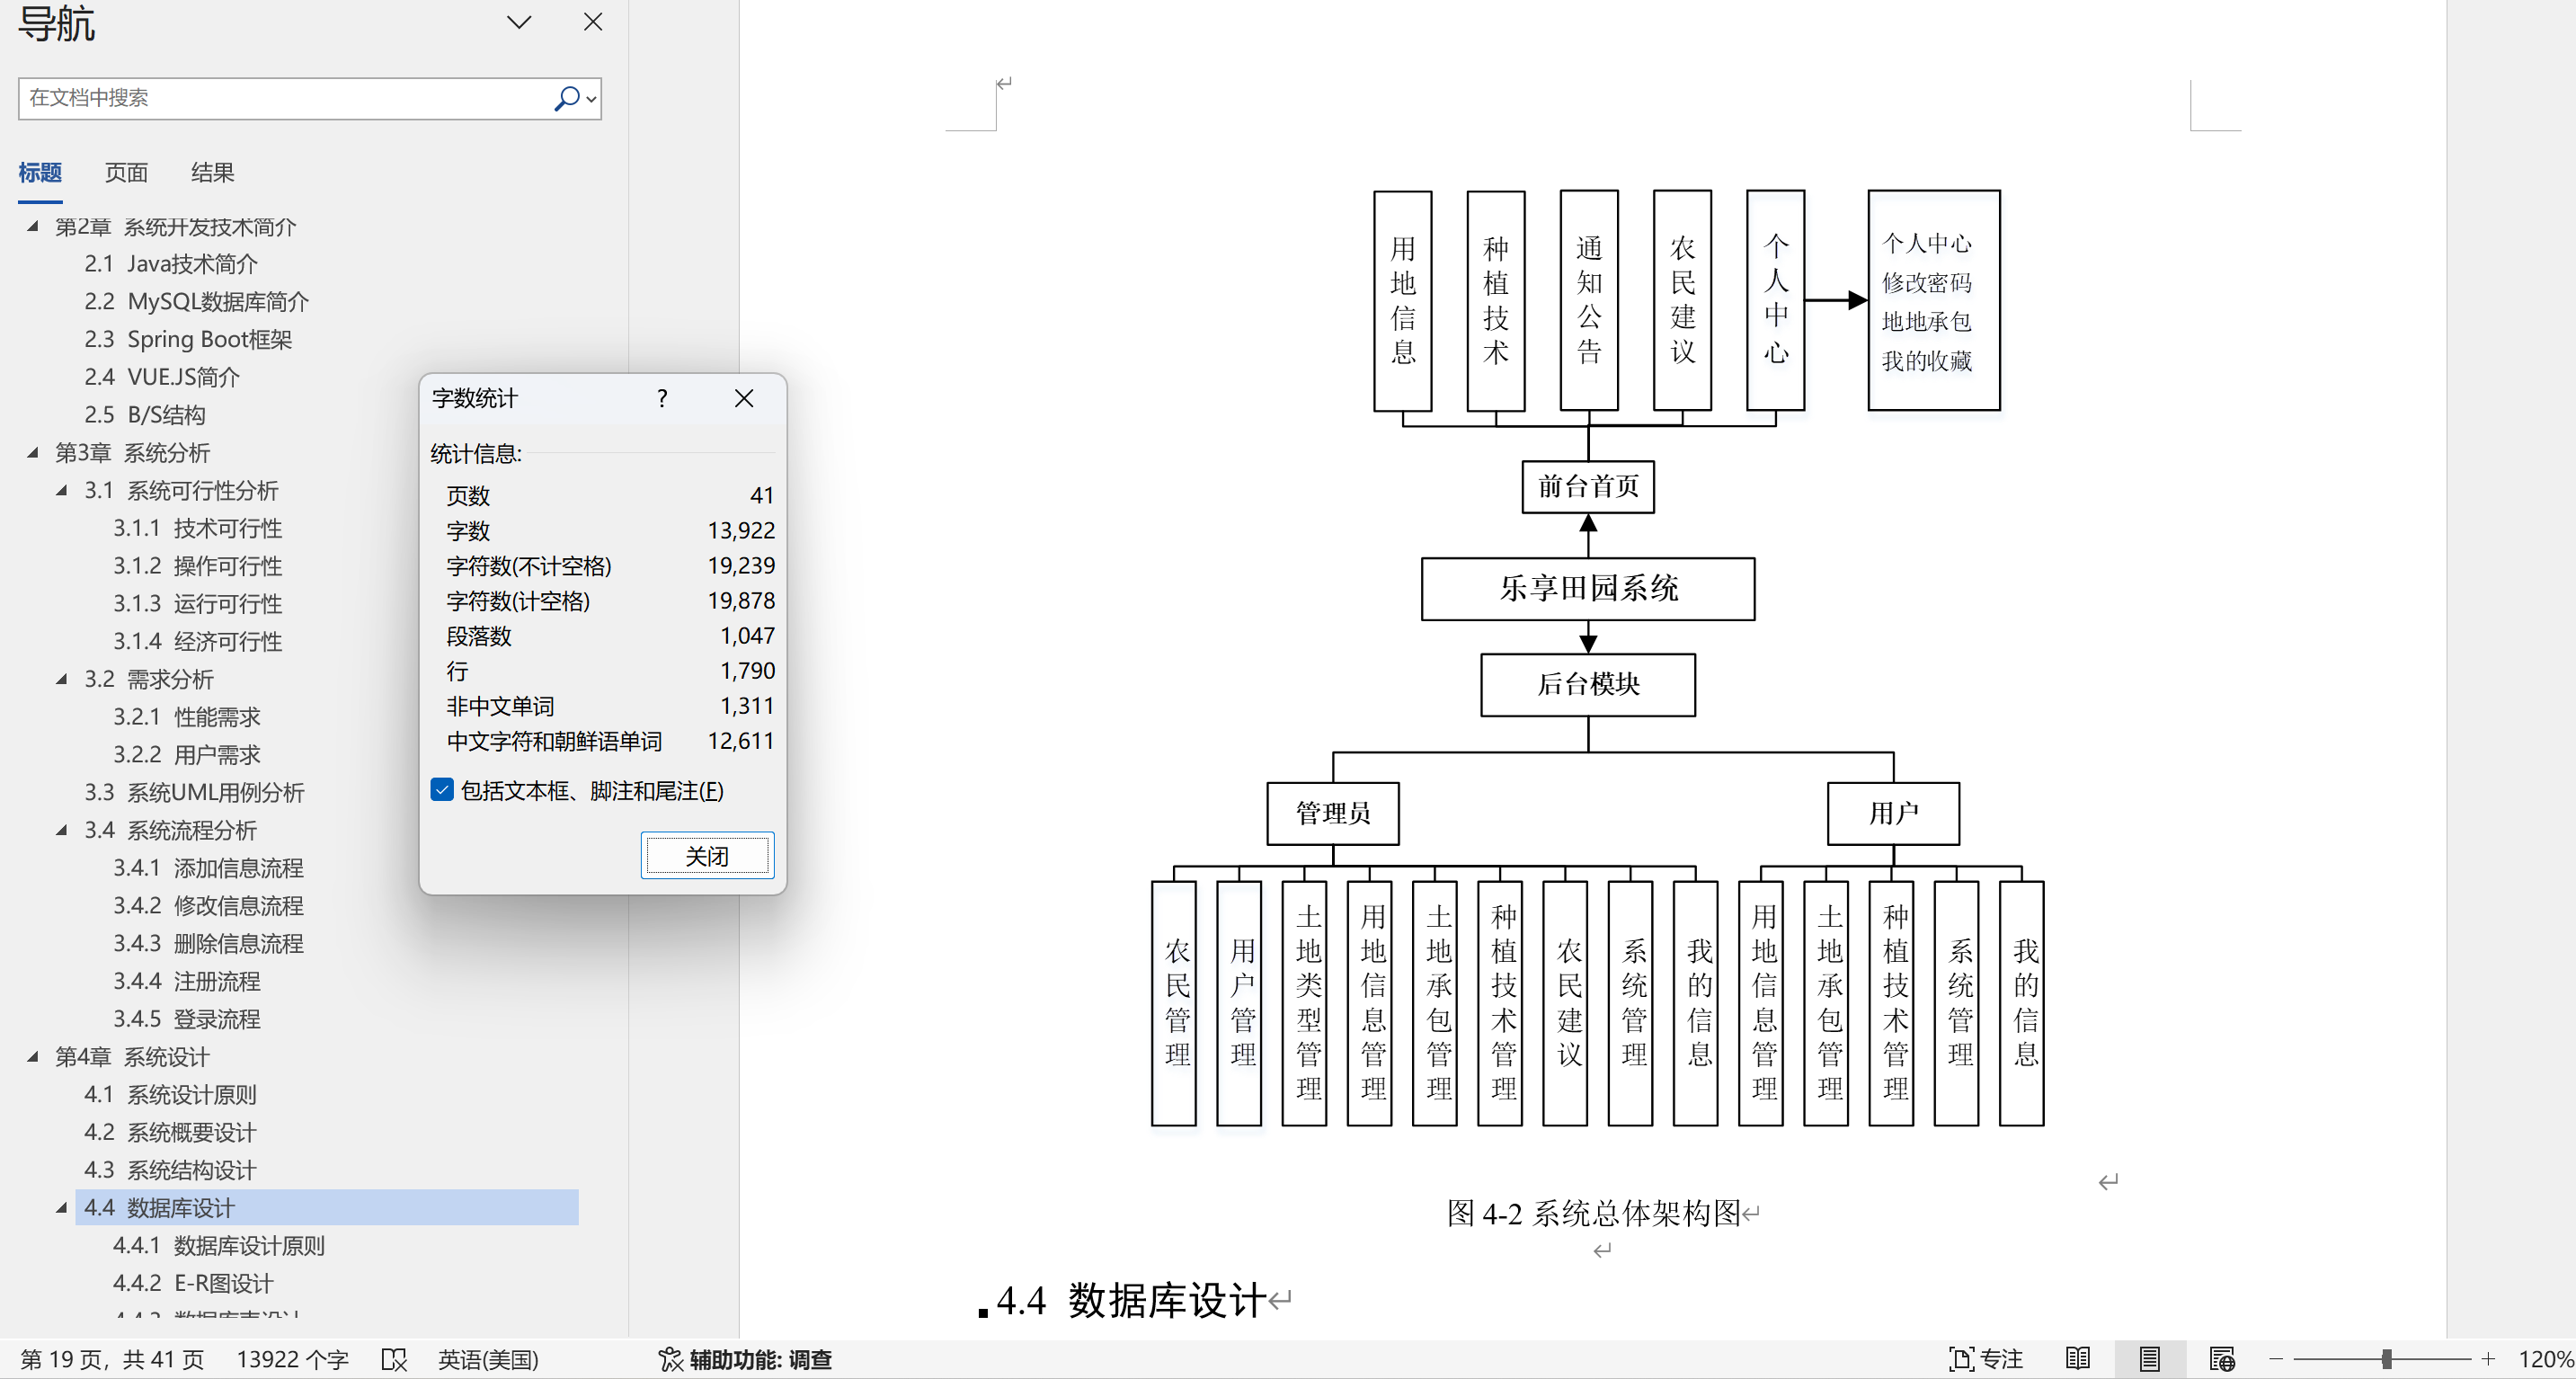The width and height of the screenshot is (2576, 1379).
Task: Jump to 2.4 VUE.JS简介 heading
Action: pos(162,377)
